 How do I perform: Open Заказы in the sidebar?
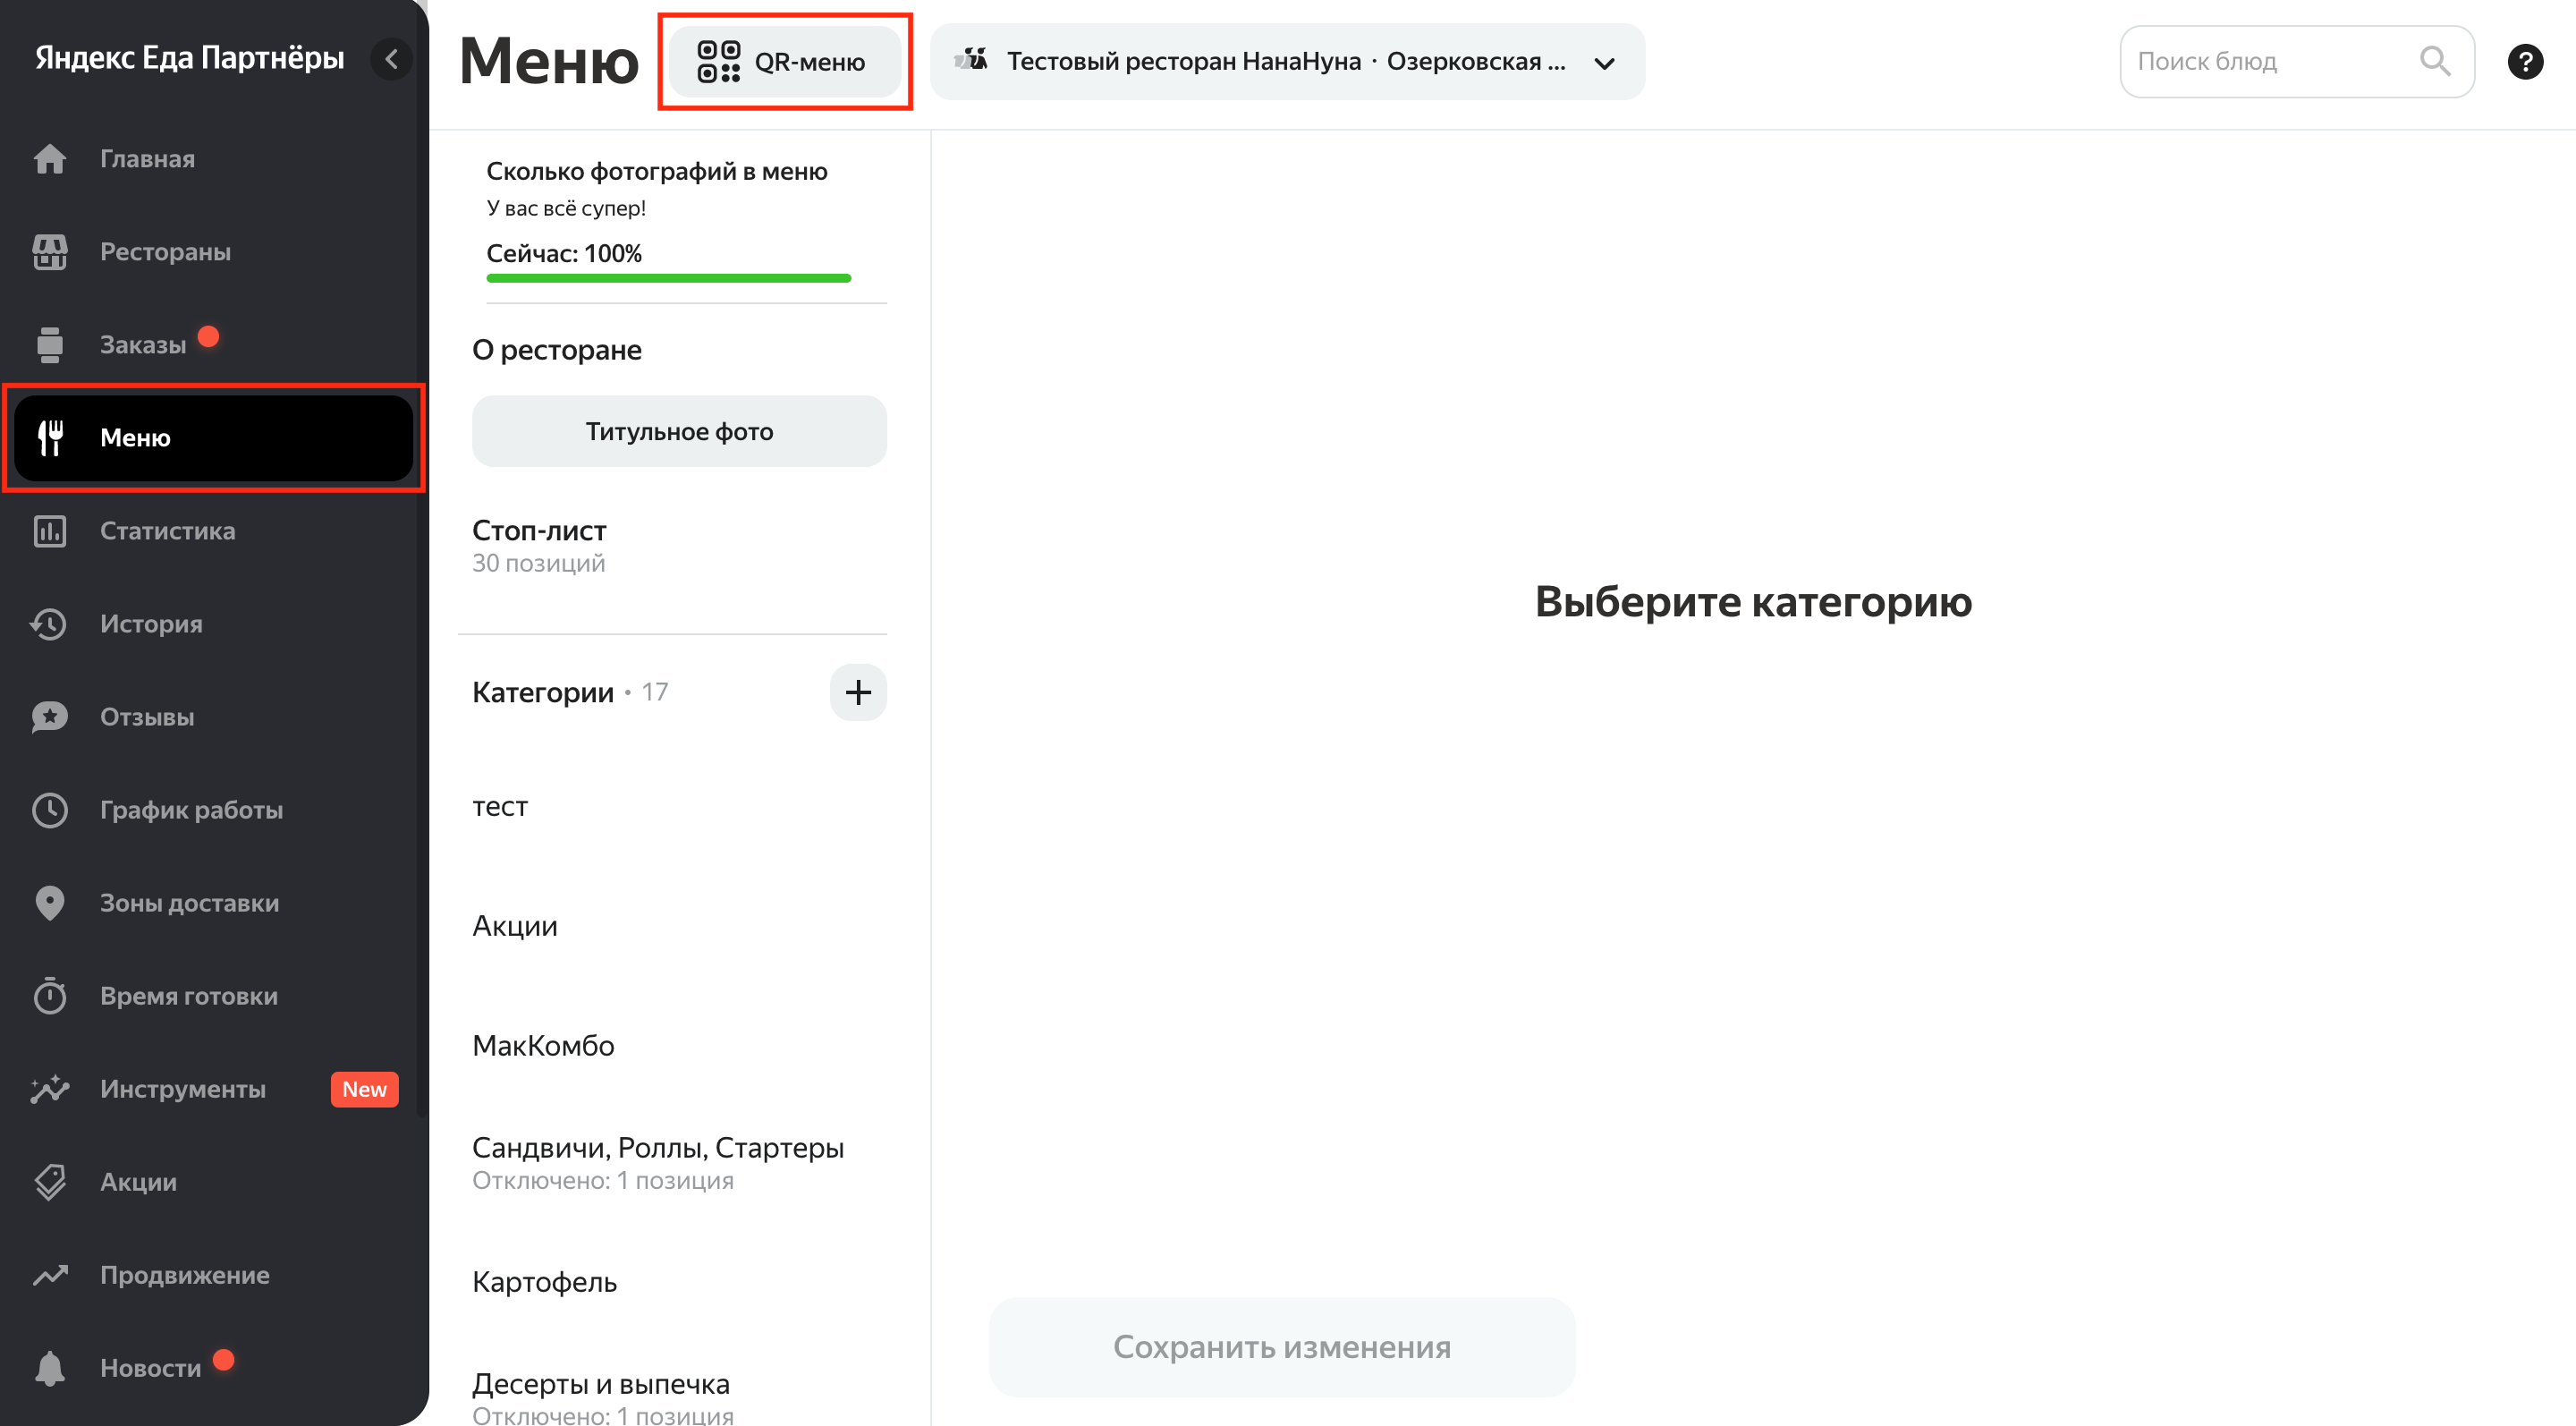(213, 345)
